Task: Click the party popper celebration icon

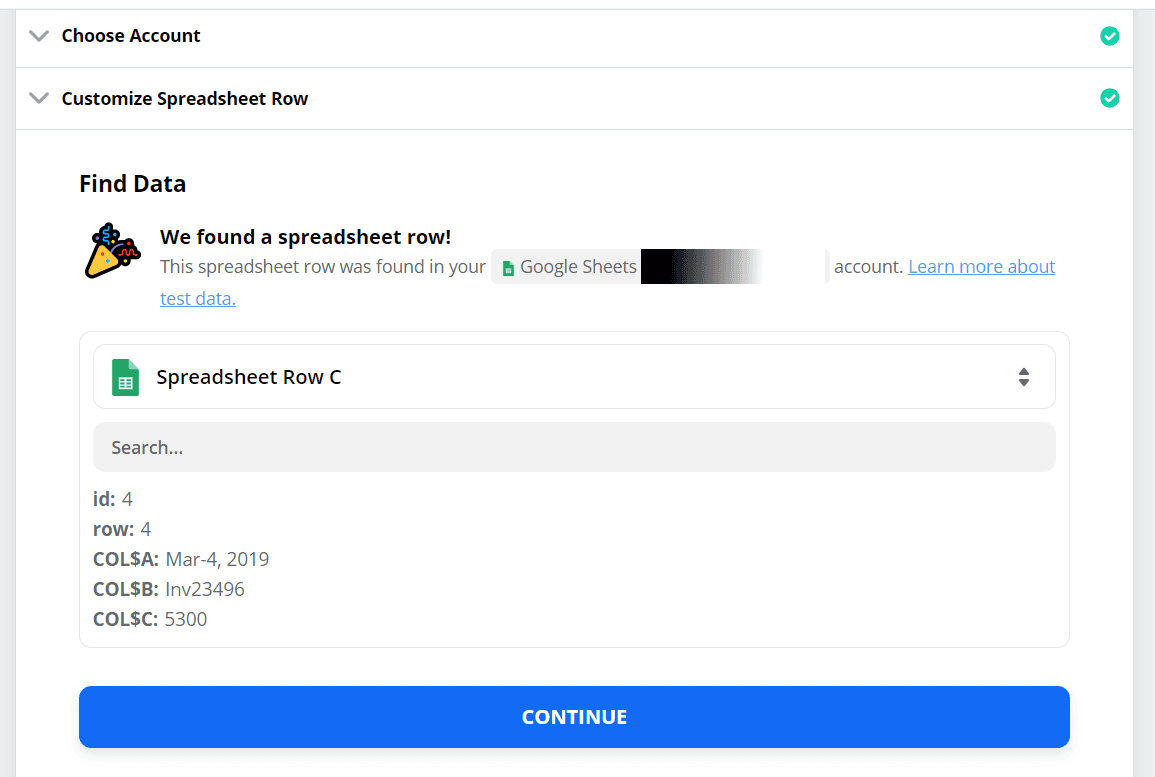Action: 112,251
